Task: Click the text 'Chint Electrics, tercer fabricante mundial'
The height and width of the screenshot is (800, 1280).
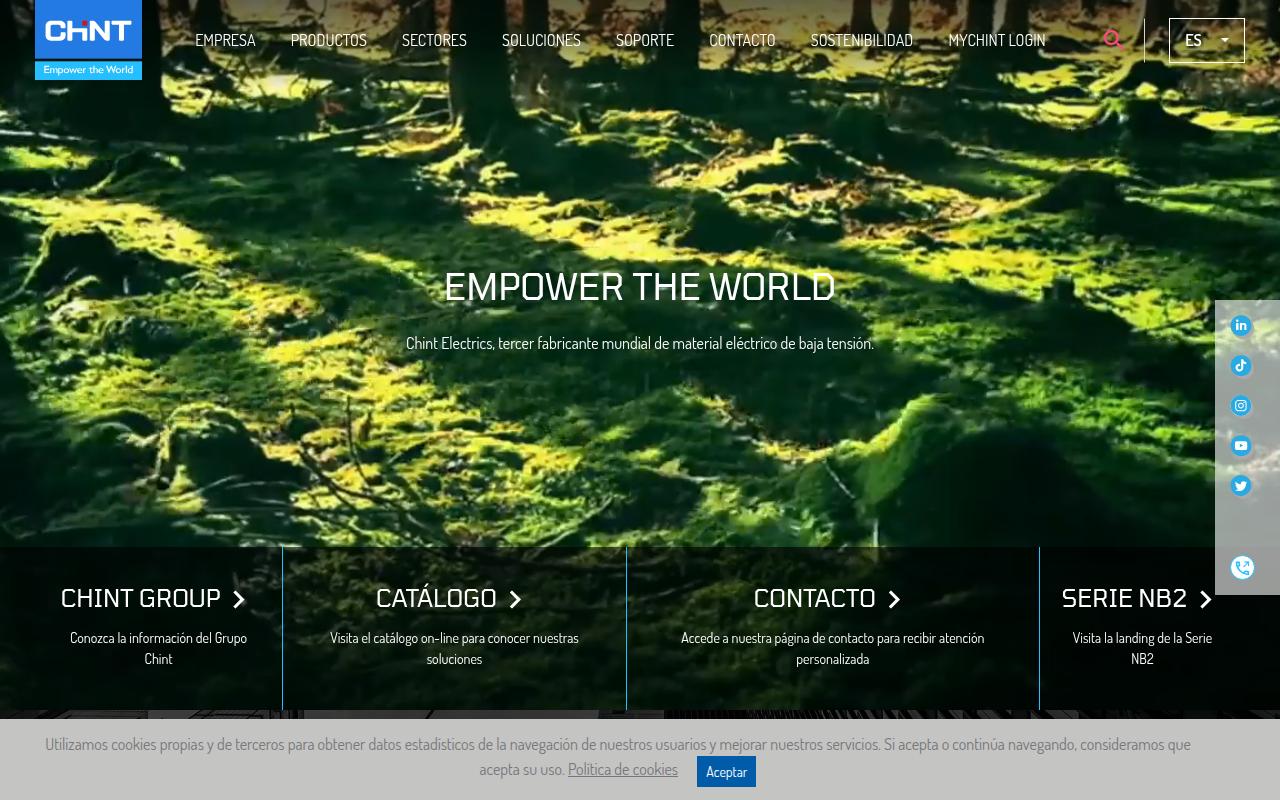Action: [x=640, y=343]
